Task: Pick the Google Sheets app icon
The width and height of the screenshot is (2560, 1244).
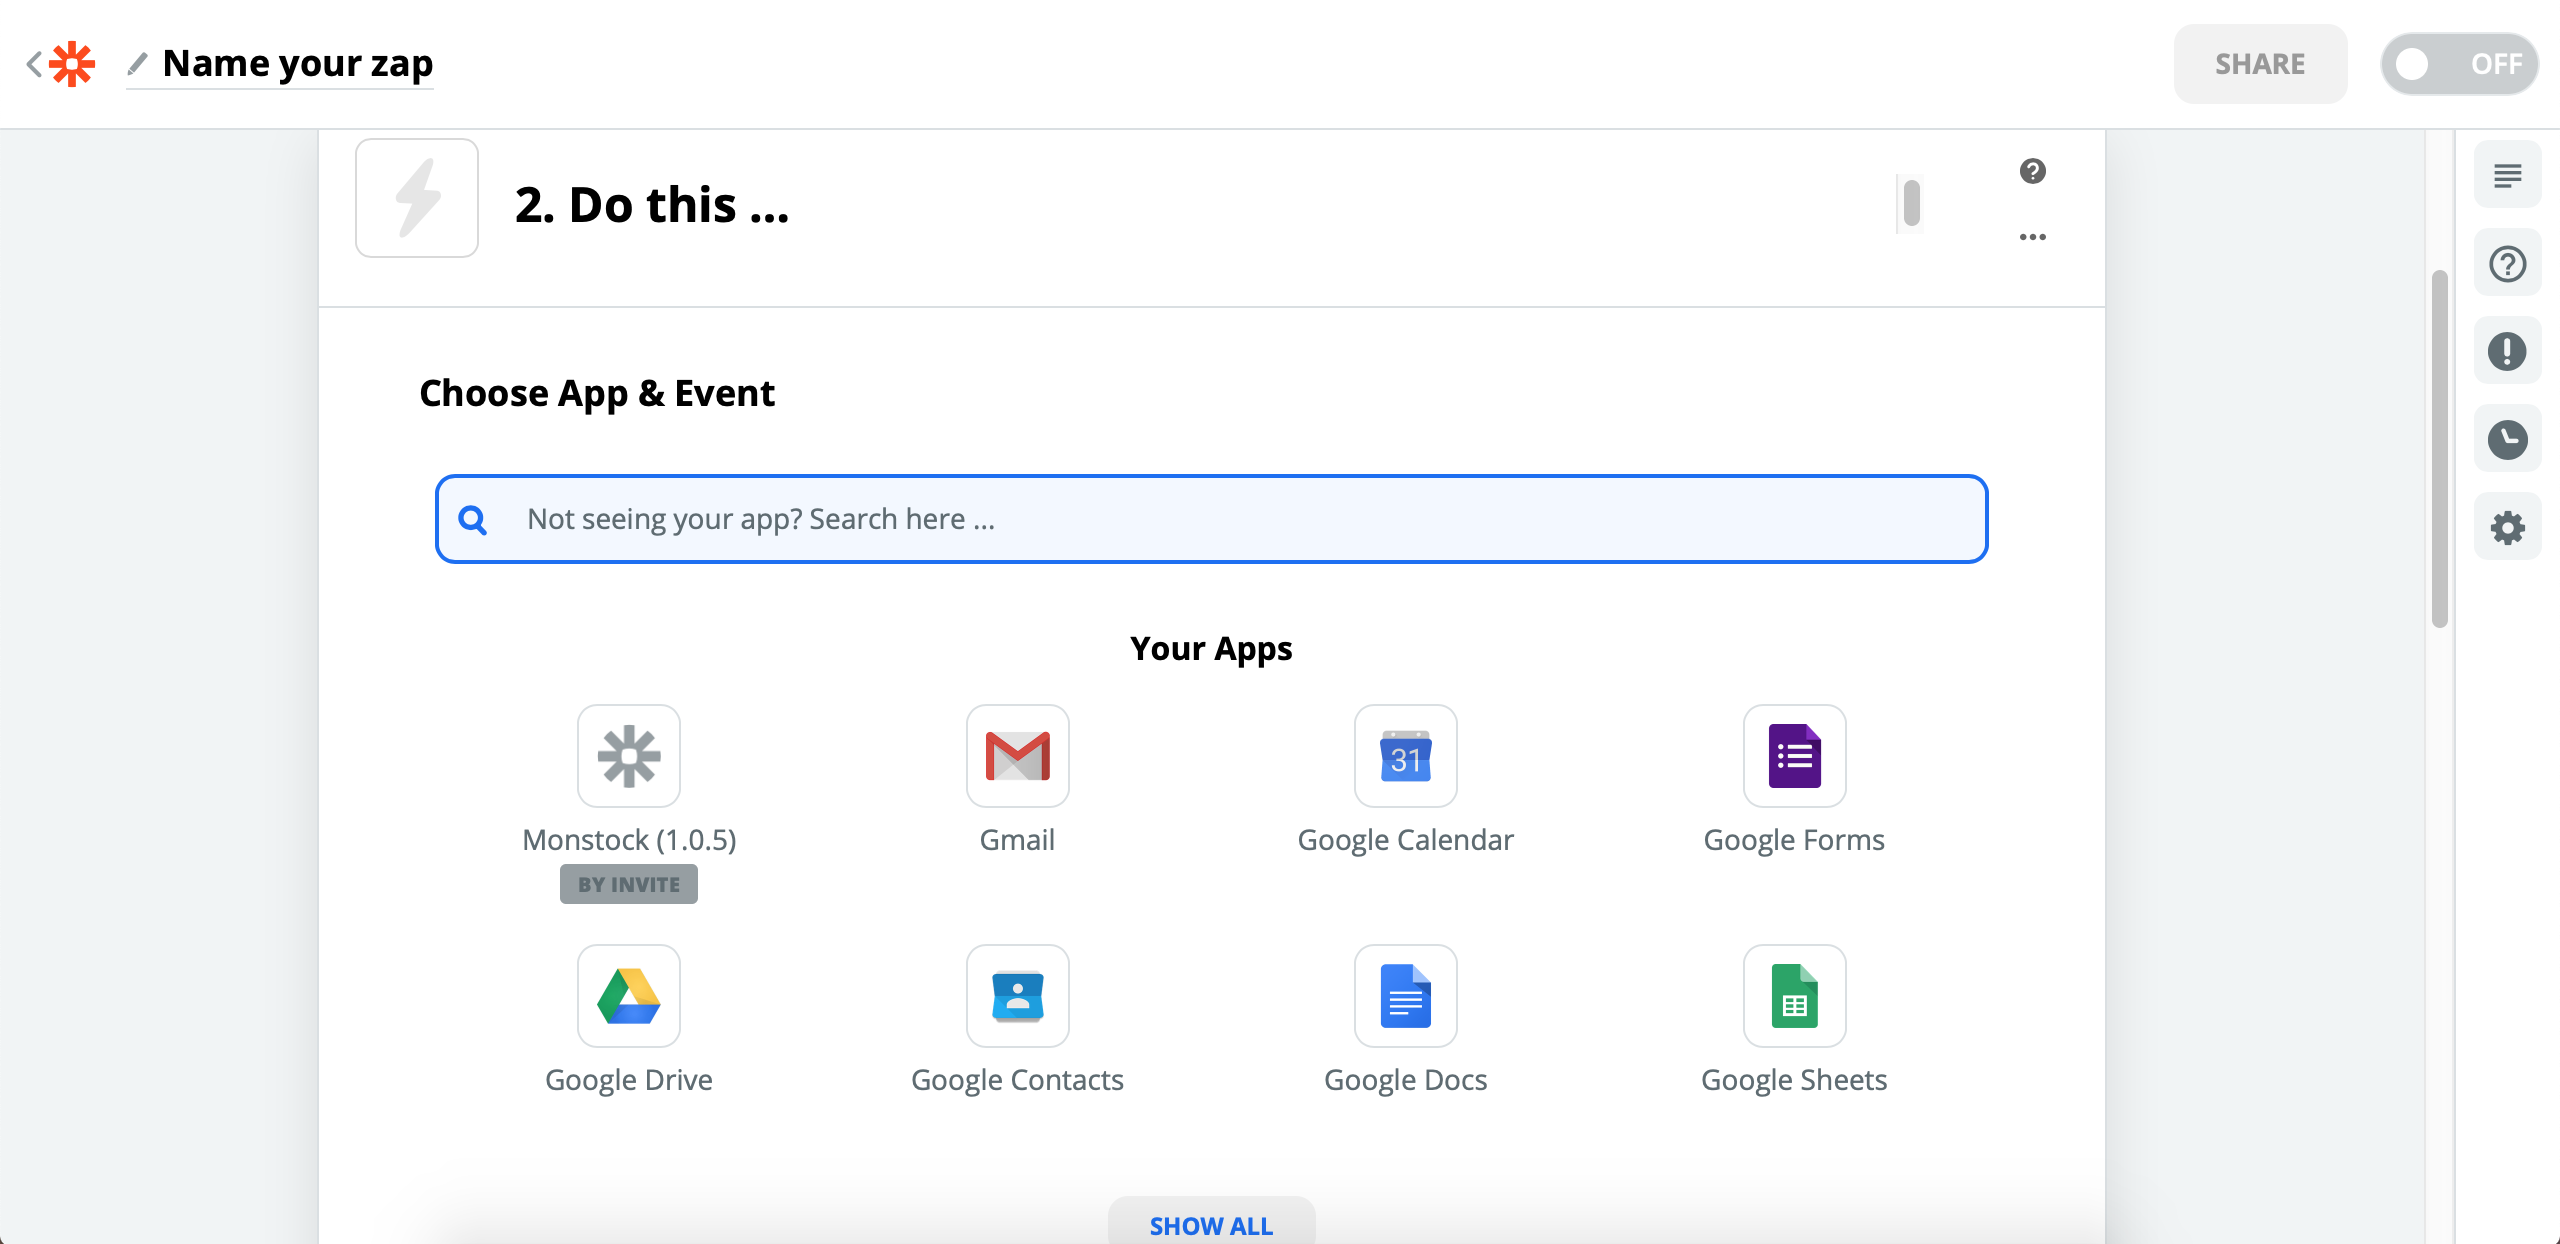Action: click(1795, 996)
